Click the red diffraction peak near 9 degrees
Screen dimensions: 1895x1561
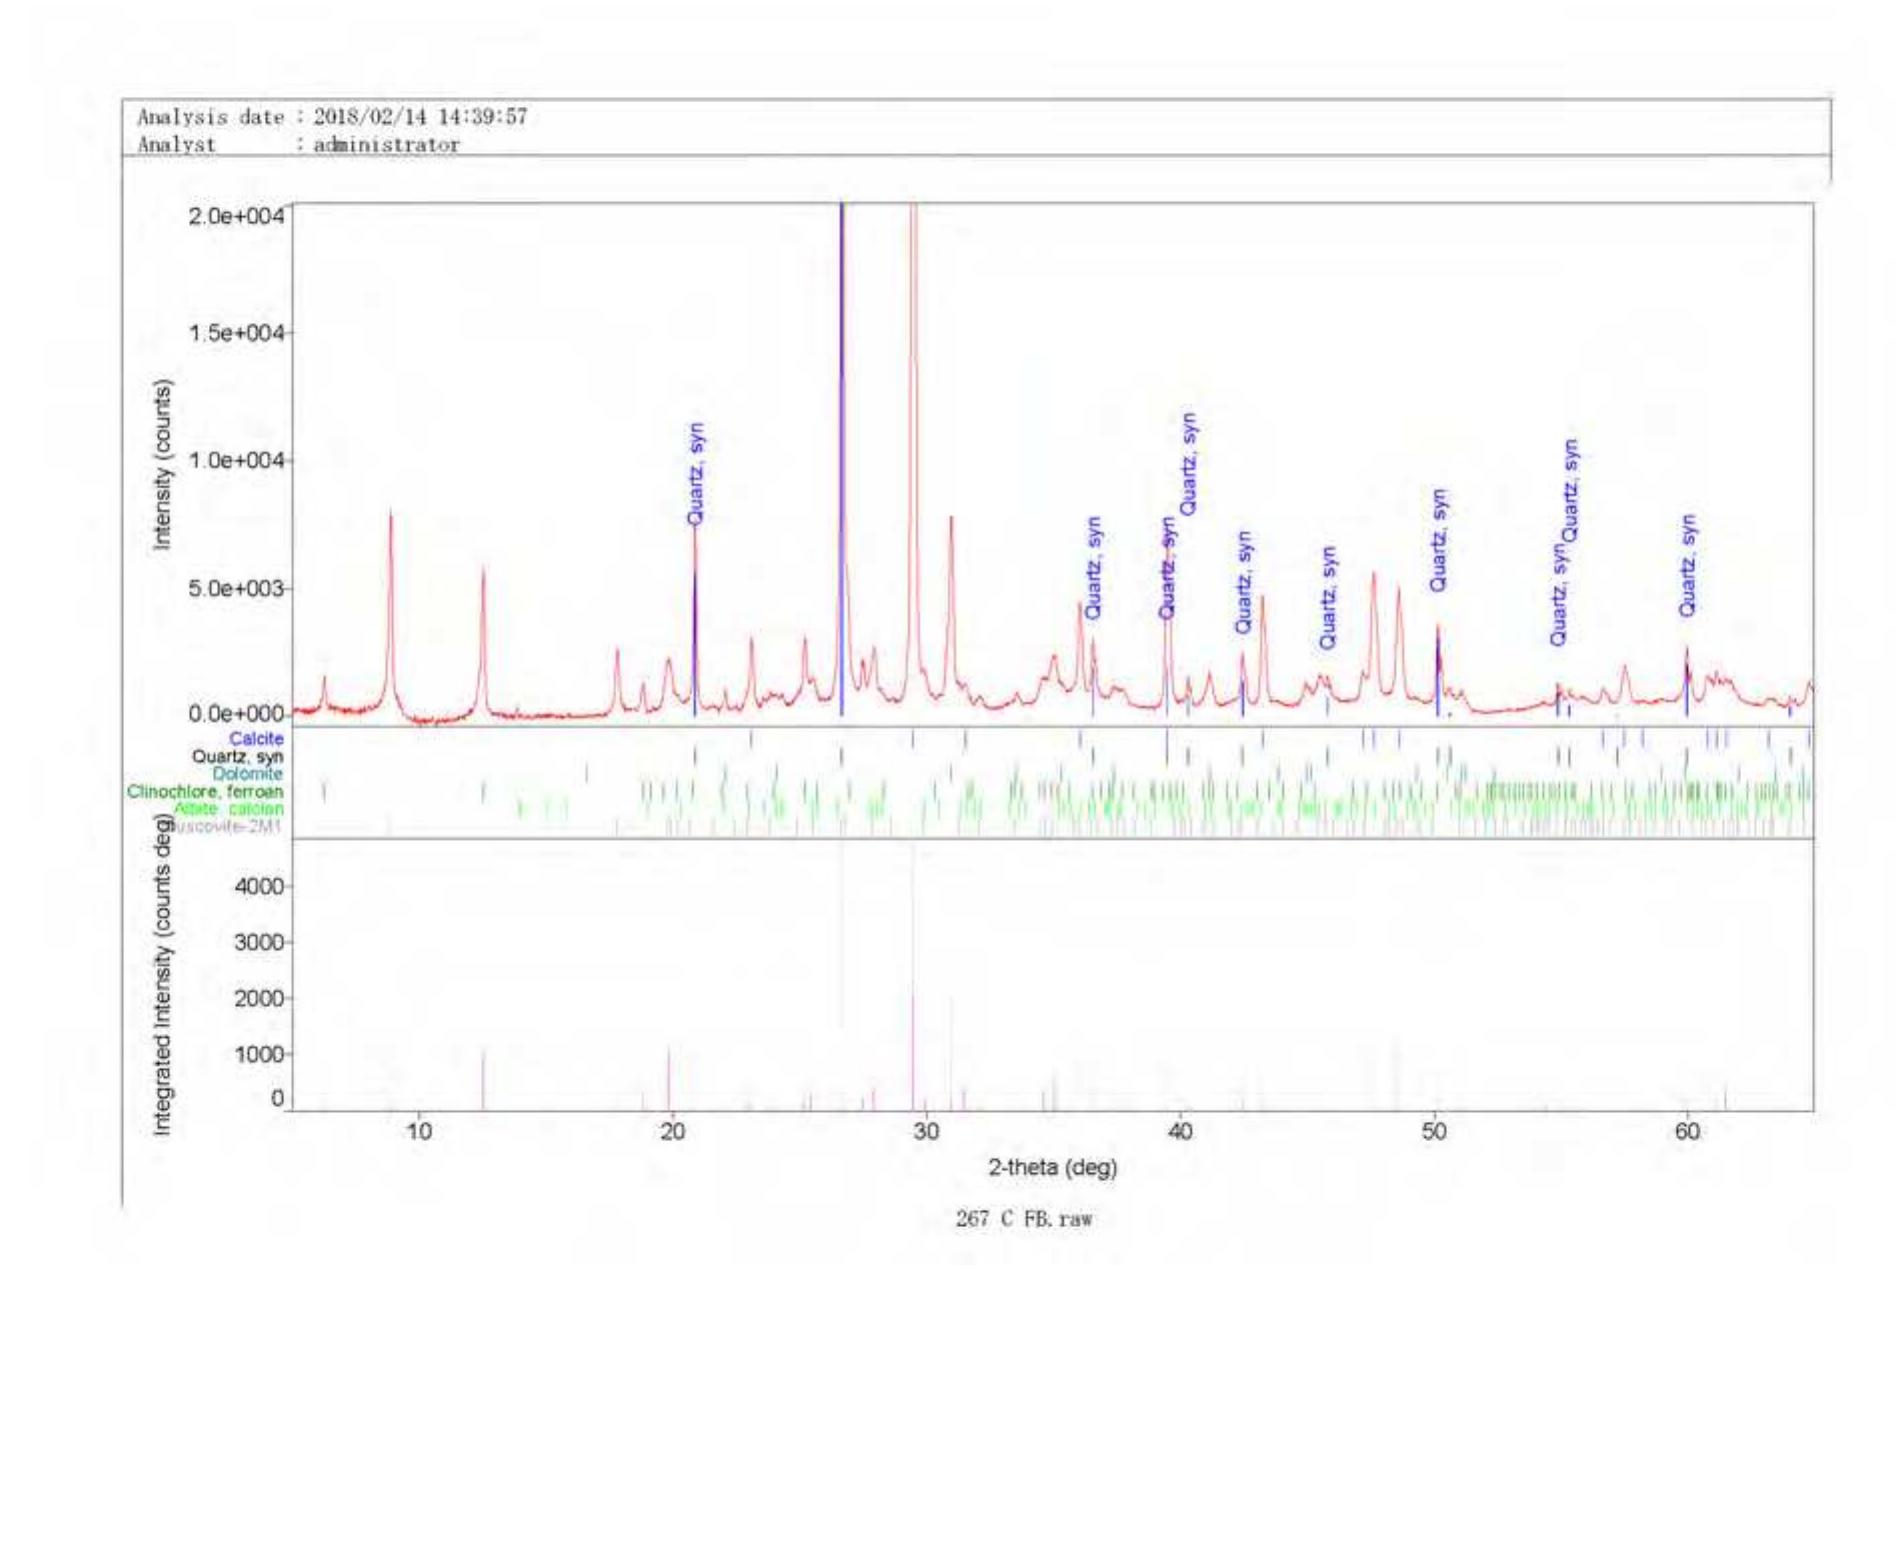pyautogui.click(x=391, y=600)
